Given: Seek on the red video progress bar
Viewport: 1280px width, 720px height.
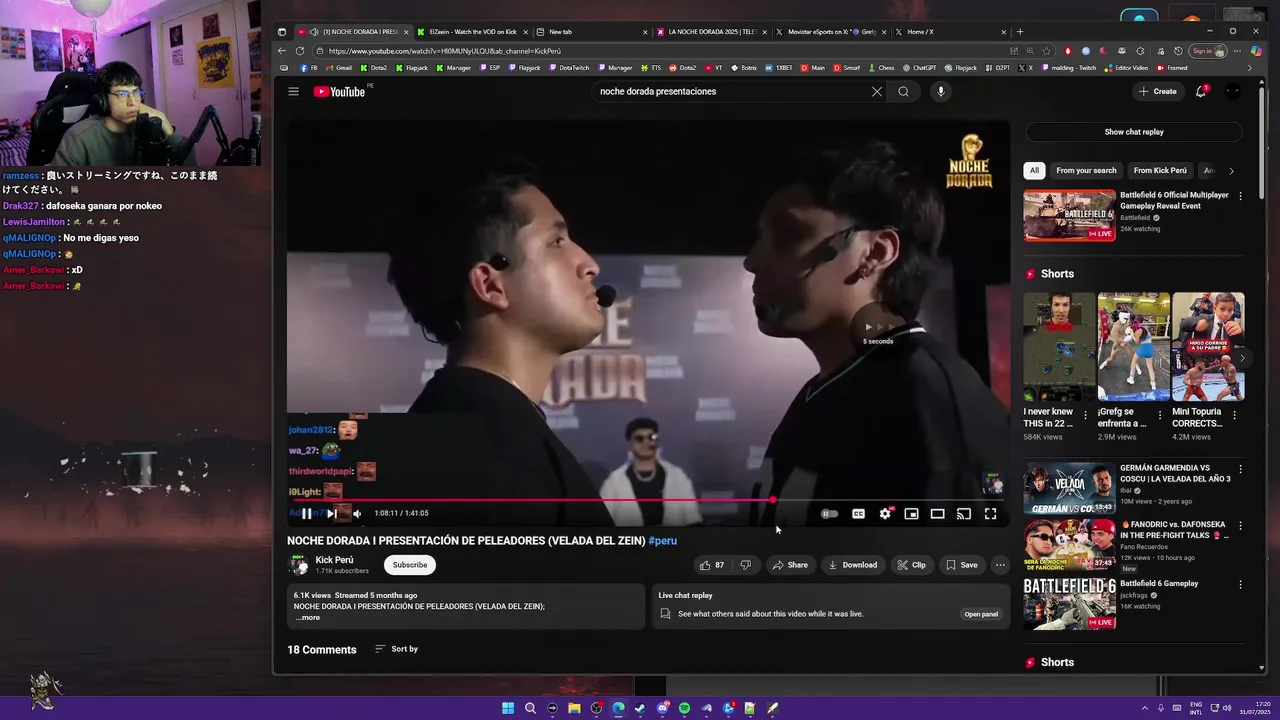Looking at the screenshot, I should click(x=648, y=500).
